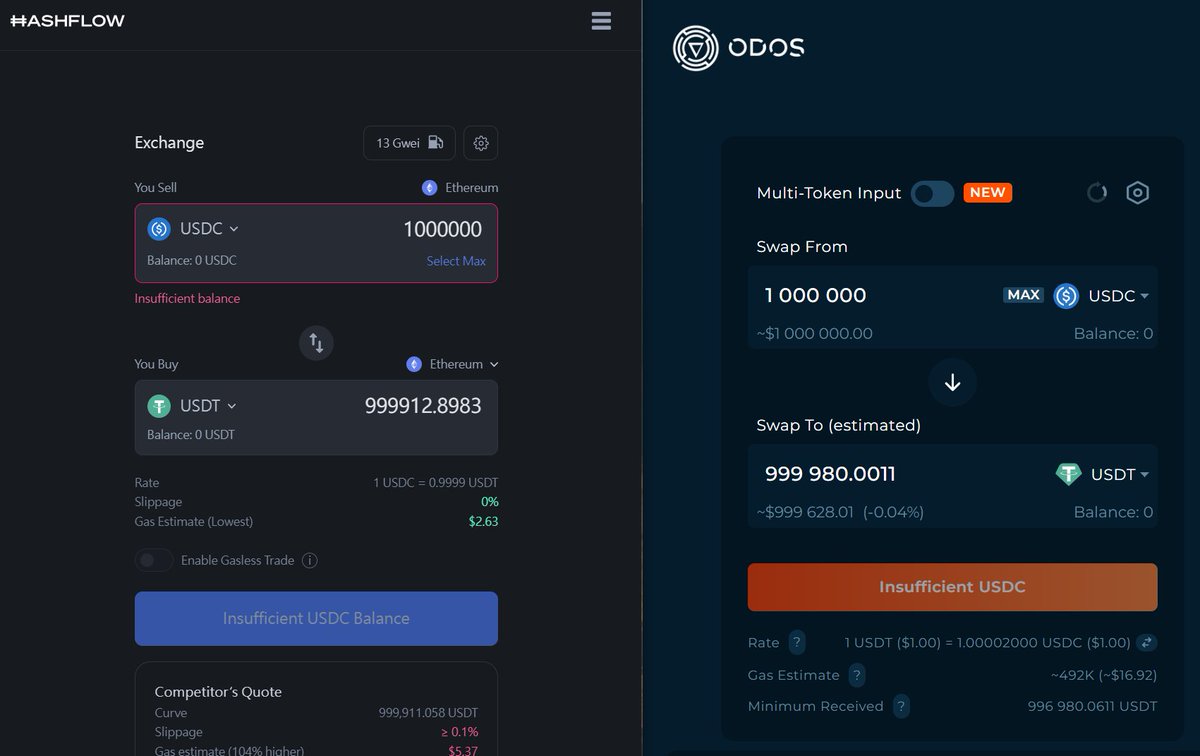1200x756 pixels.
Task: Toggle Enable Gasless Trade switch
Action: tap(154, 560)
